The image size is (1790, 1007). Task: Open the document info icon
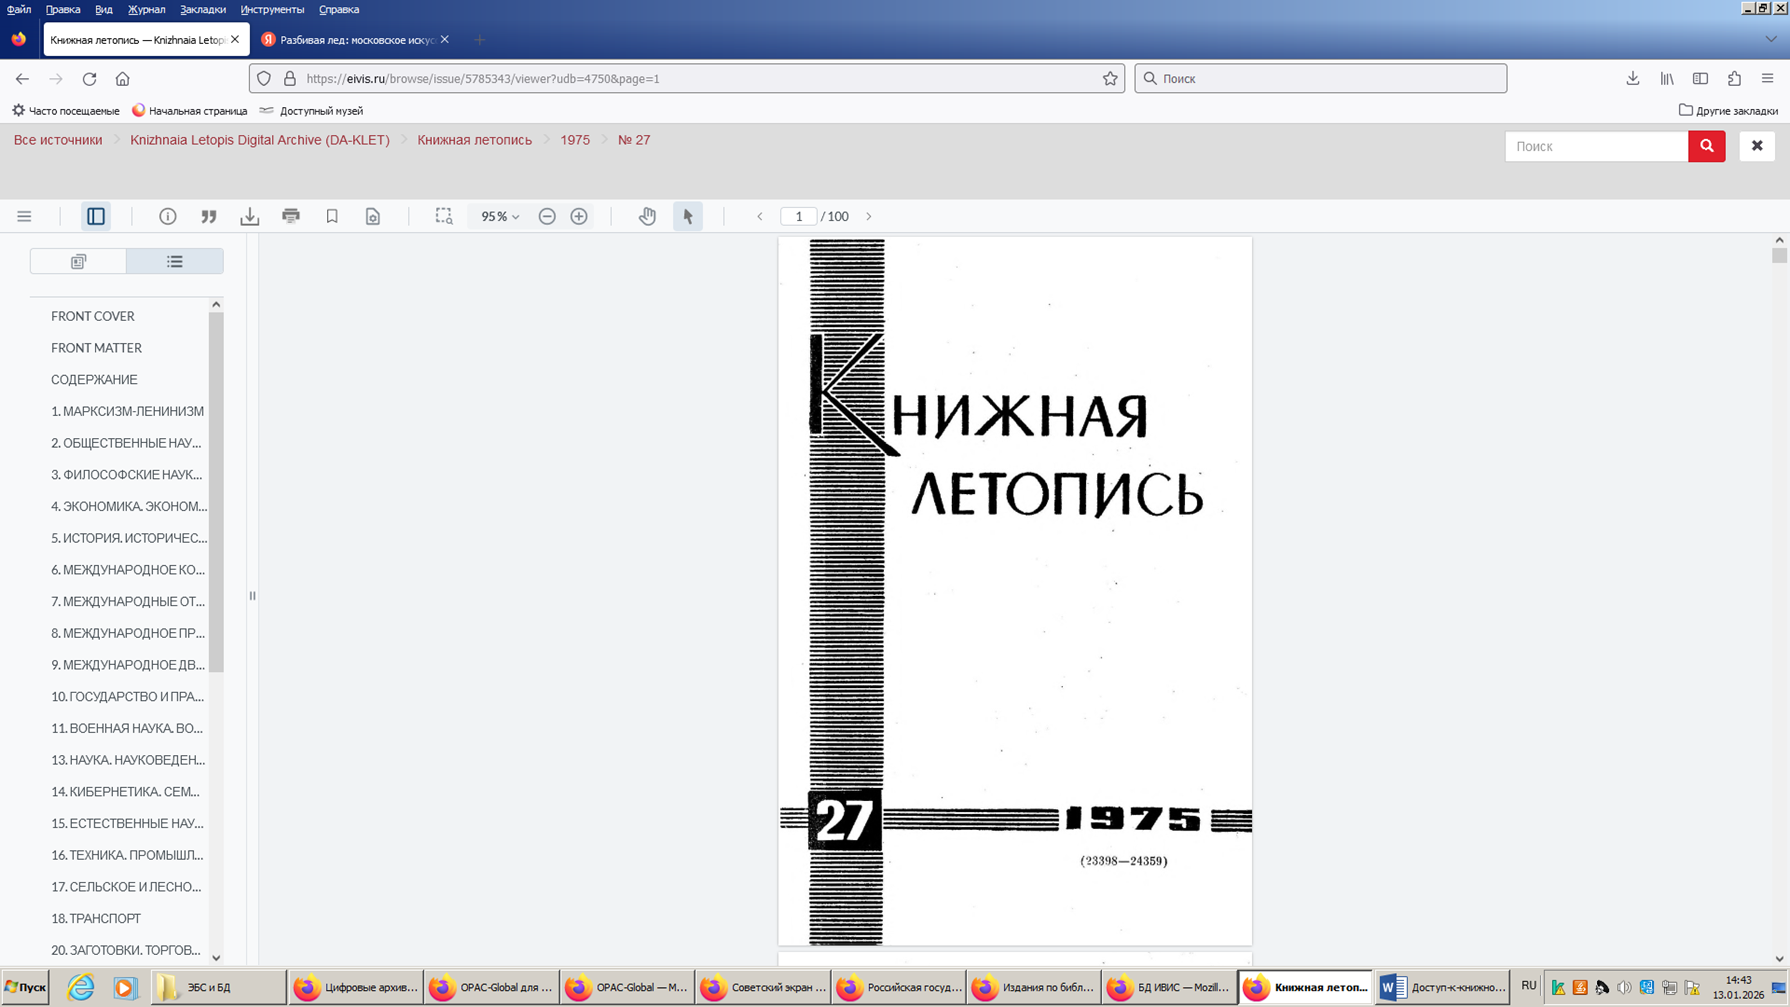168,216
